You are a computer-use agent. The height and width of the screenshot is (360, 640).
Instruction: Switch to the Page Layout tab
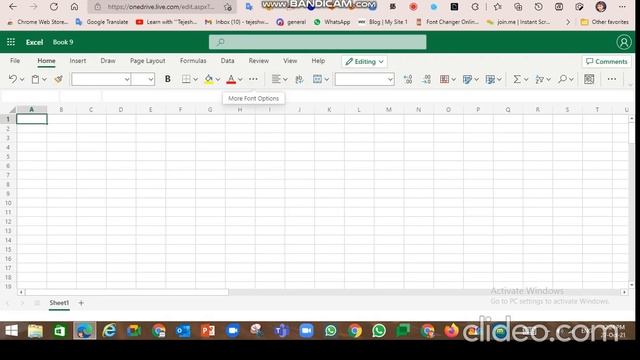(x=147, y=61)
